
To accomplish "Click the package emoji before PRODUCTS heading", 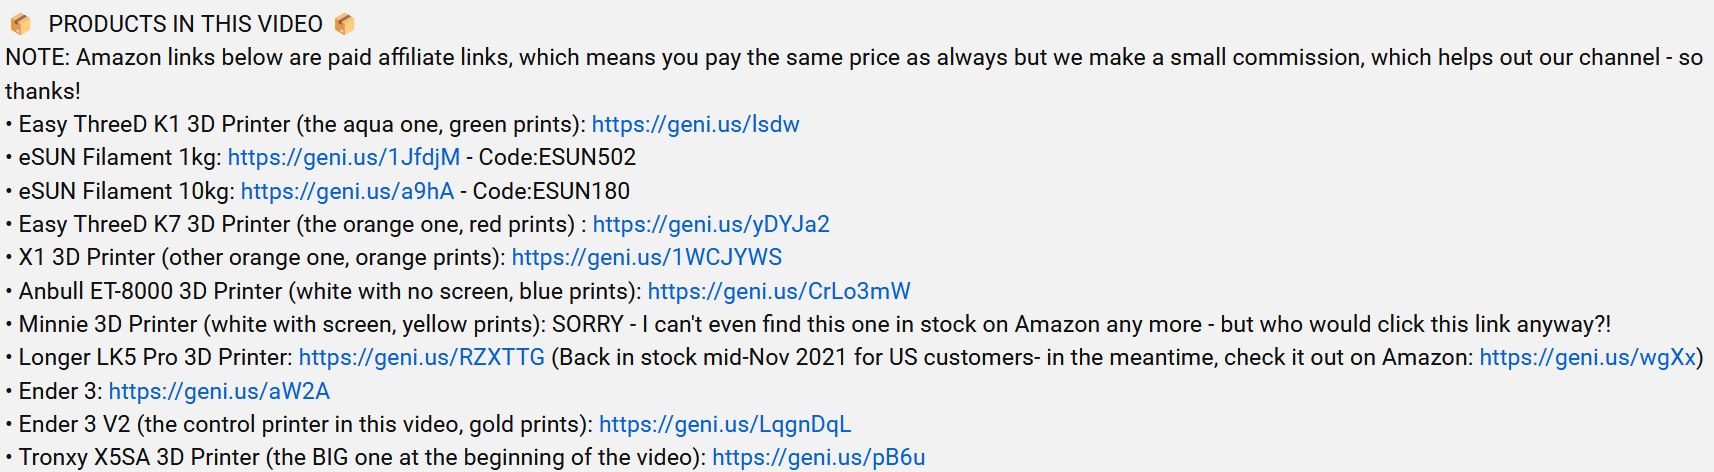I will pos(20,23).
